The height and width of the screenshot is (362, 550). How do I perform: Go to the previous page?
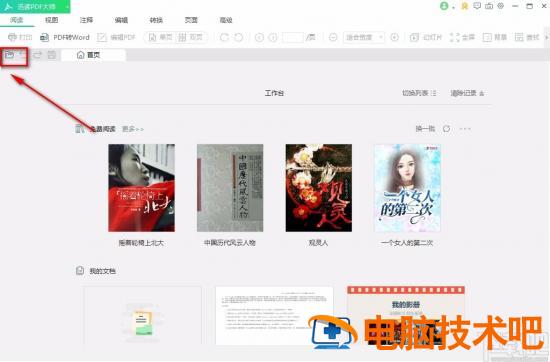(259, 37)
